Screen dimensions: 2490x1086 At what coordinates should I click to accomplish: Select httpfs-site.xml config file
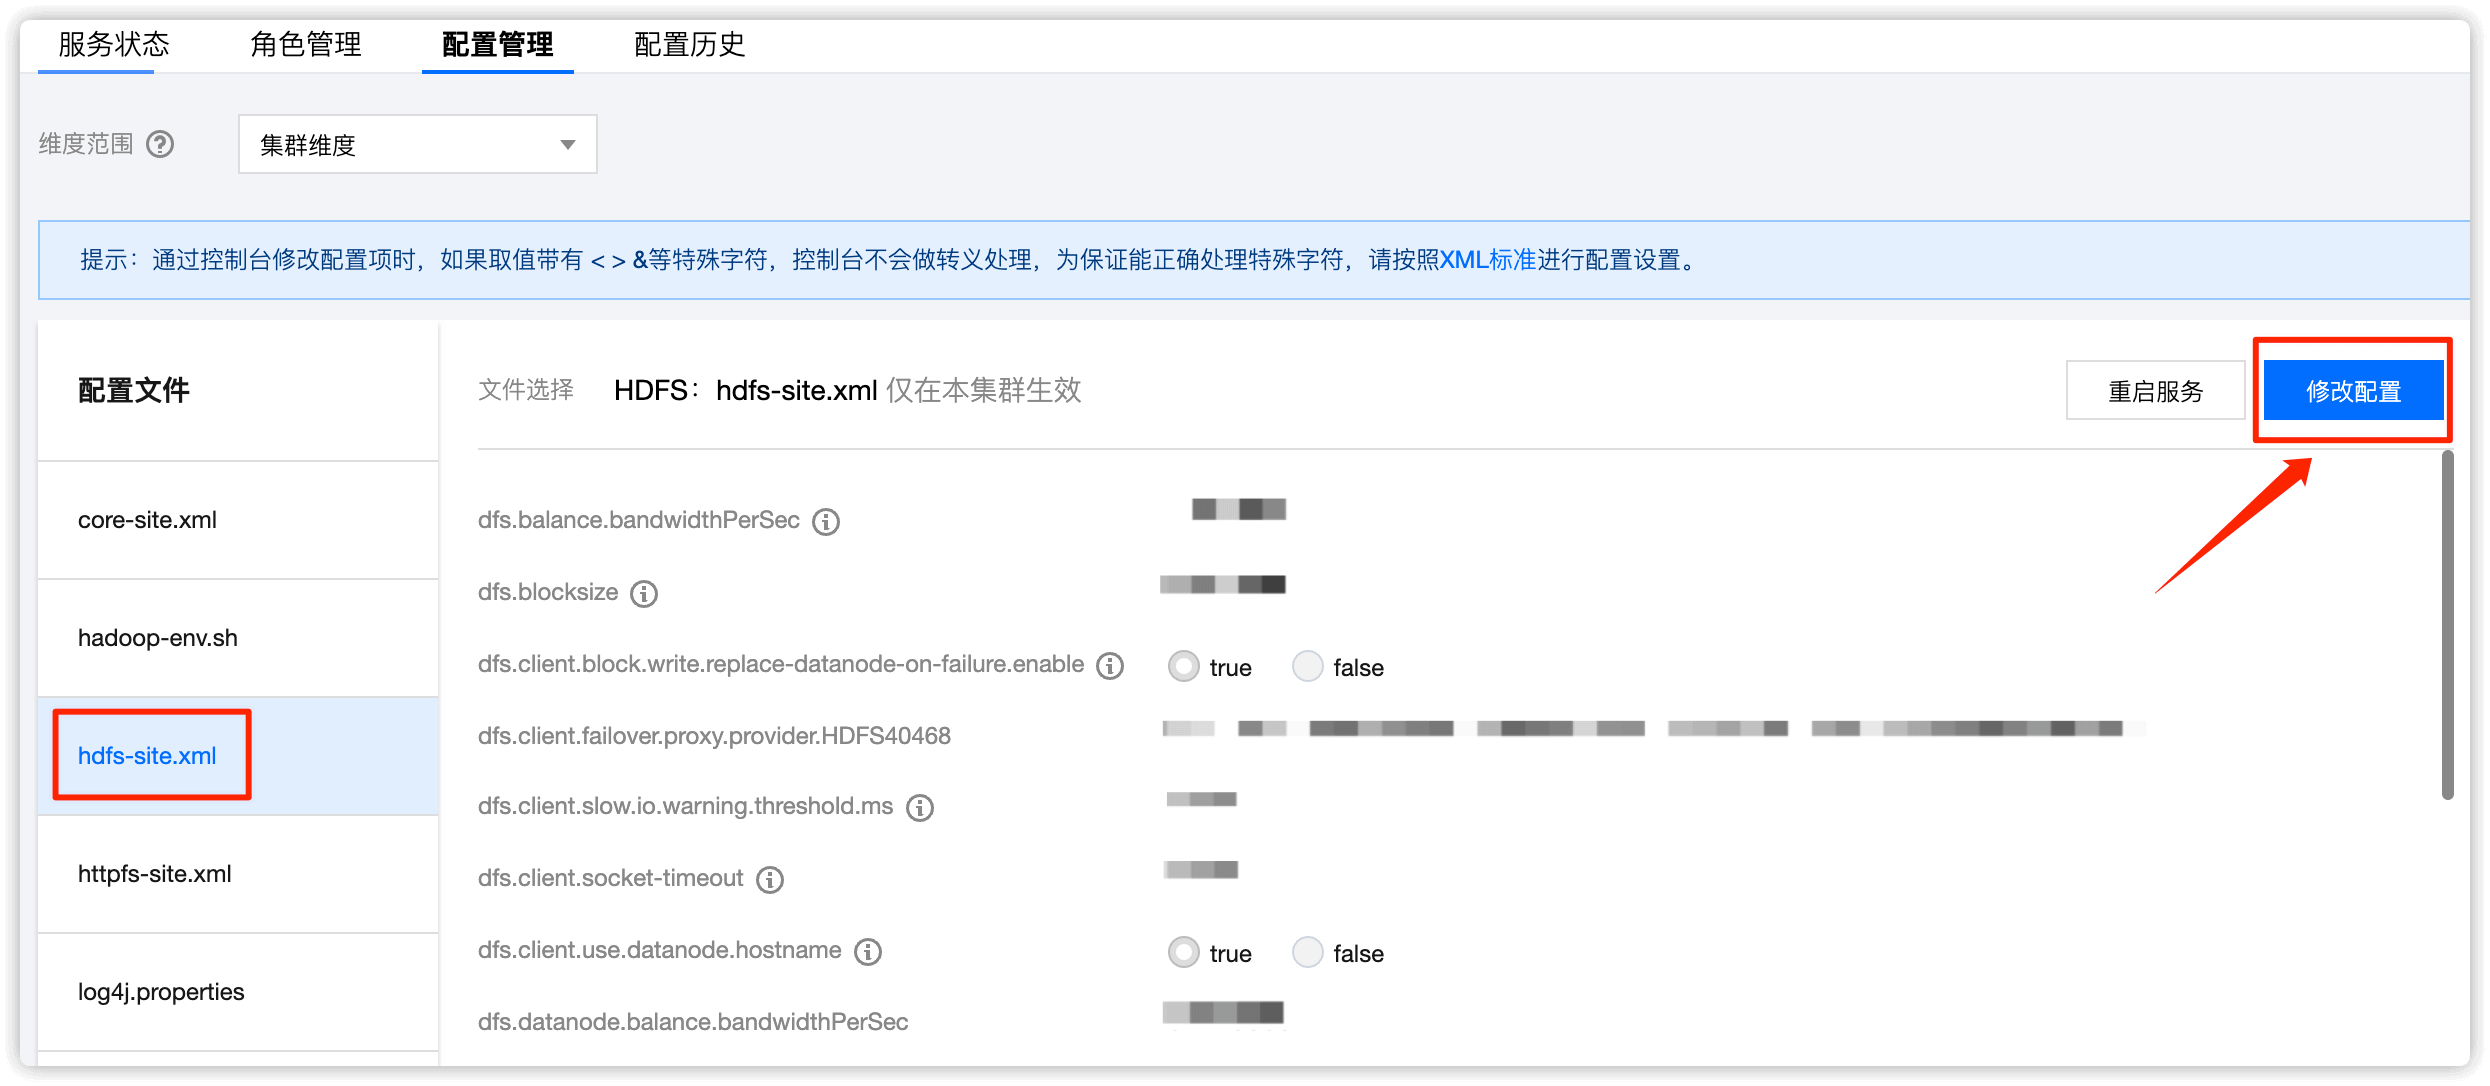238,874
